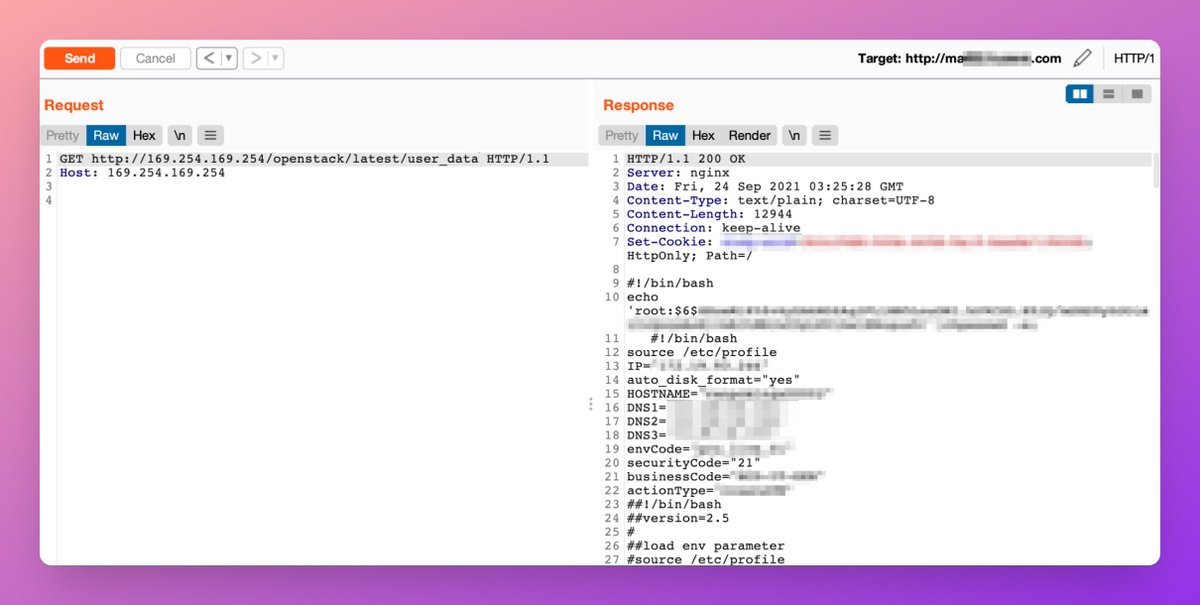Select Hex tab in Response panel
1200x605 pixels.
click(703, 135)
